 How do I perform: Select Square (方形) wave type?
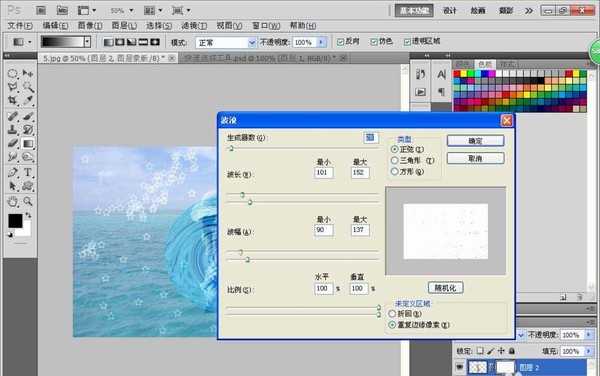pos(394,172)
